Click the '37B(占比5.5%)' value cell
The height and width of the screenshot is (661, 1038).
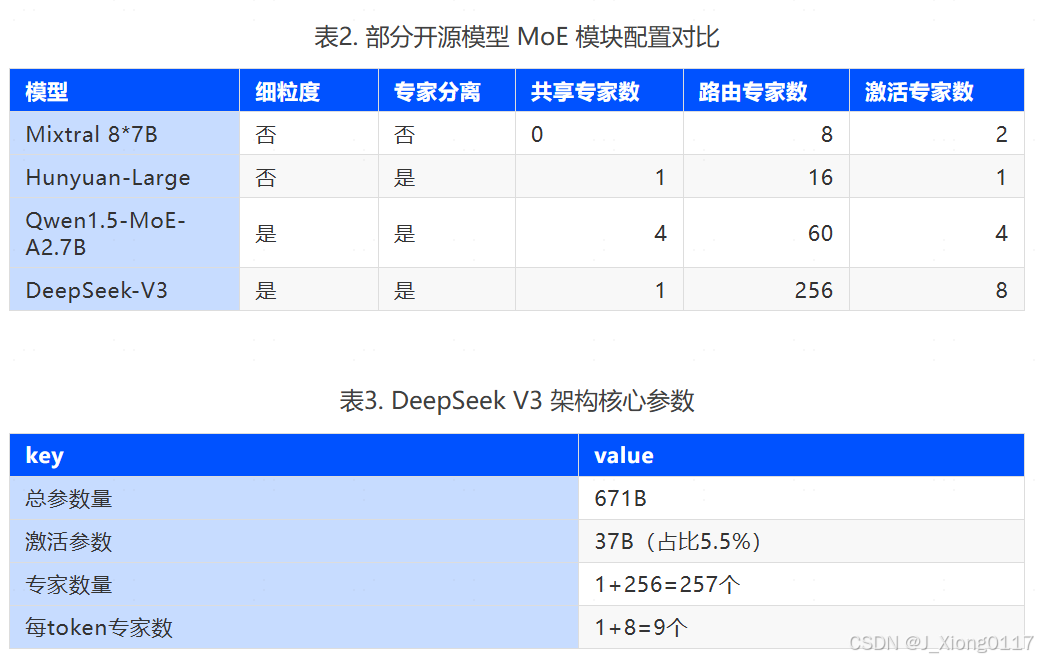802,541
